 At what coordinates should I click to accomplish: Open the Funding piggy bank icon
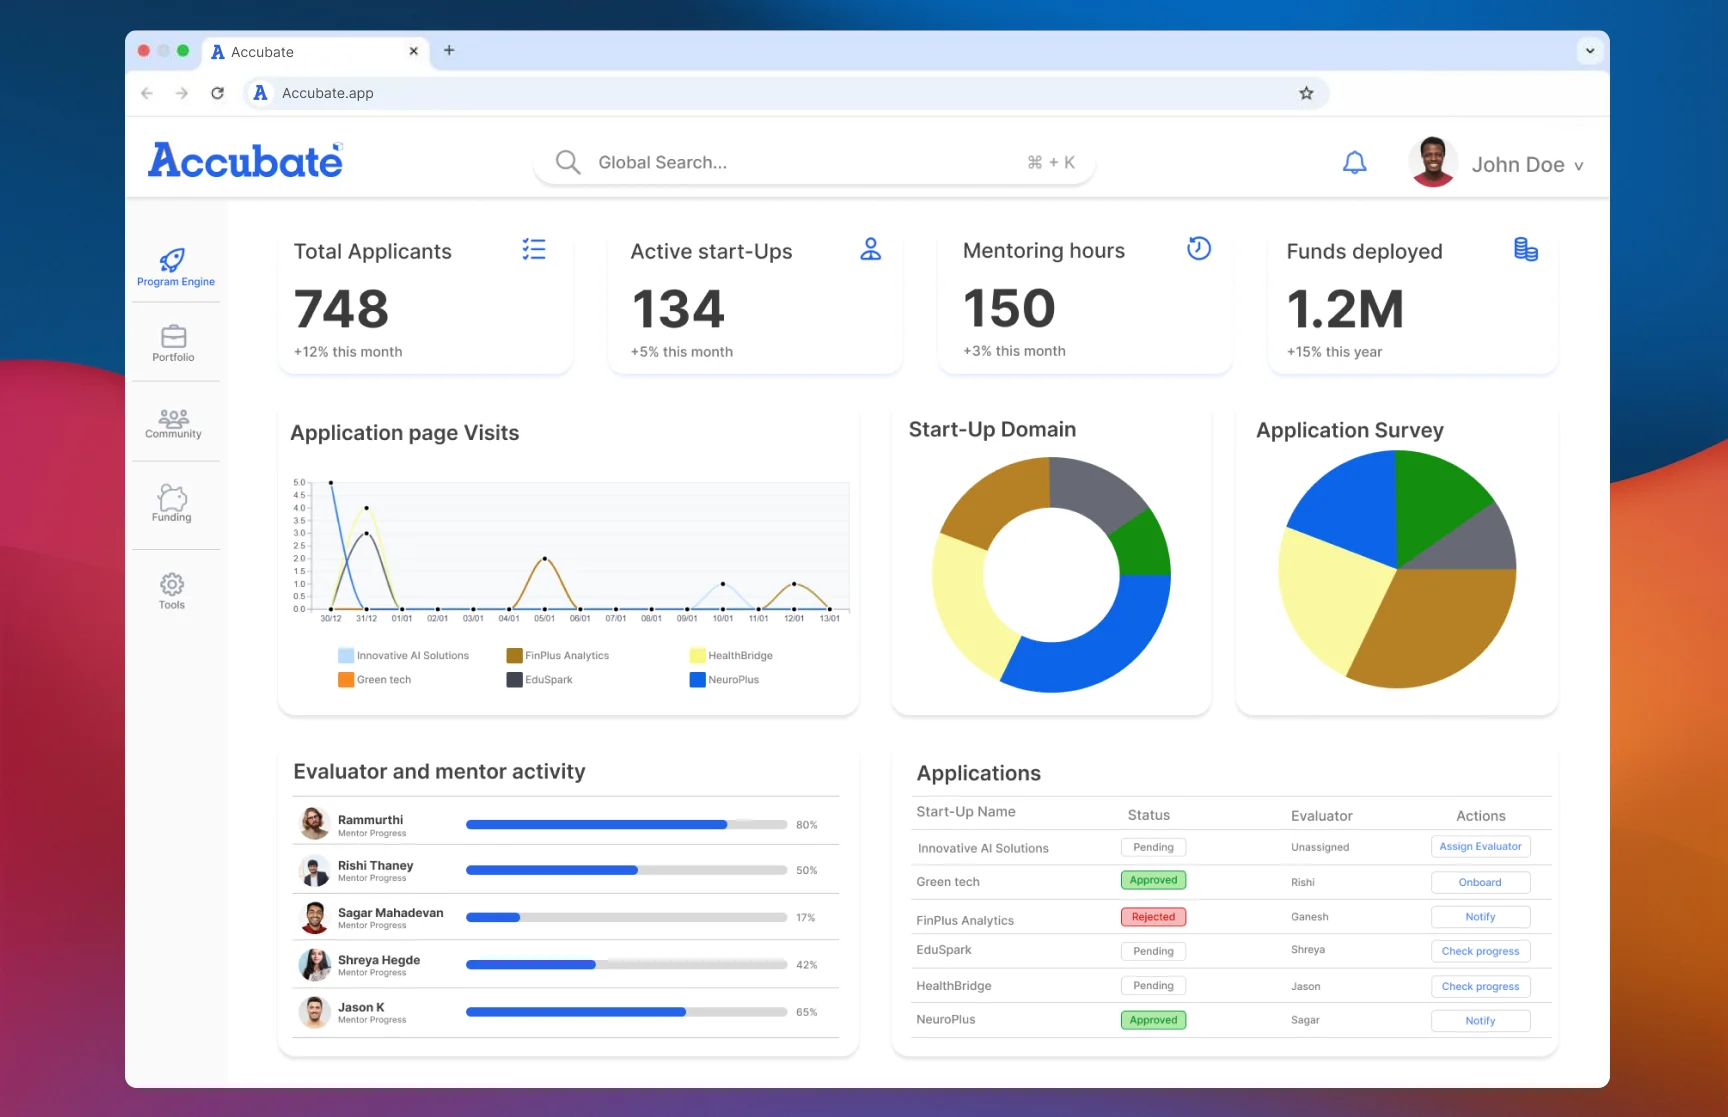click(x=172, y=498)
